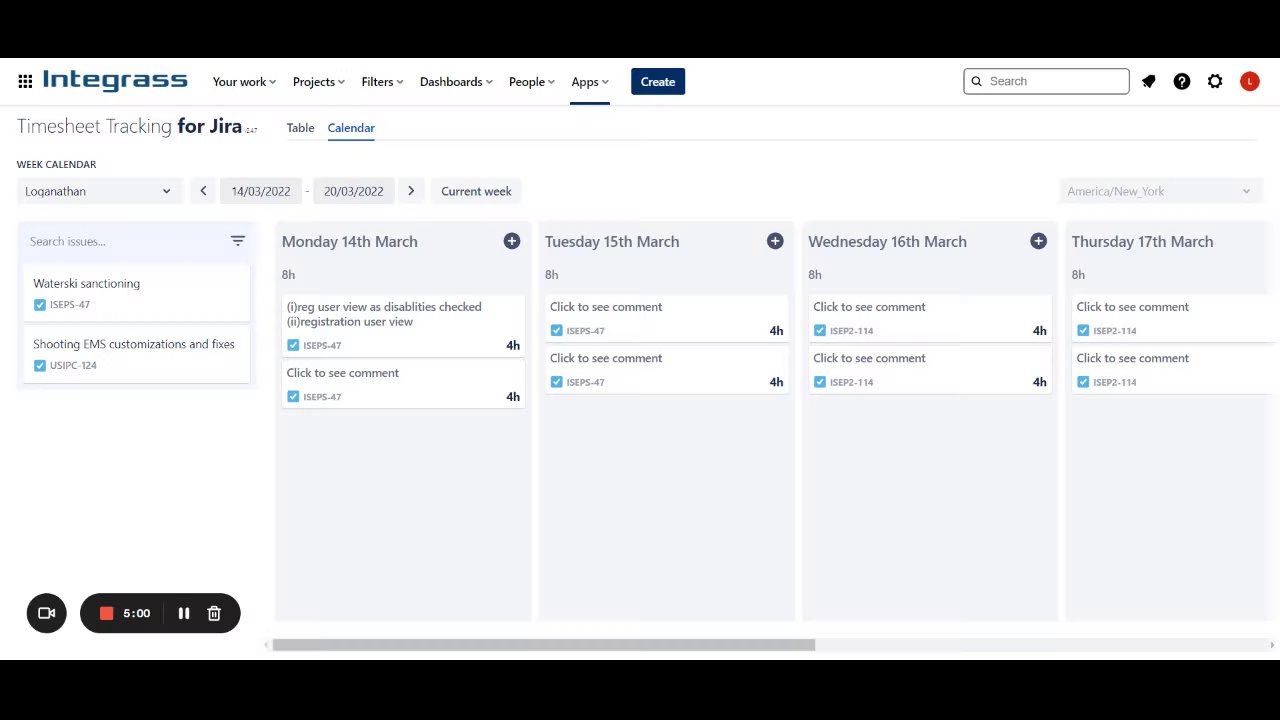Screen dimensions: 1280x720
Task: Click task icon on Tuesday's second ISEPS-47 entry
Action: point(556,382)
